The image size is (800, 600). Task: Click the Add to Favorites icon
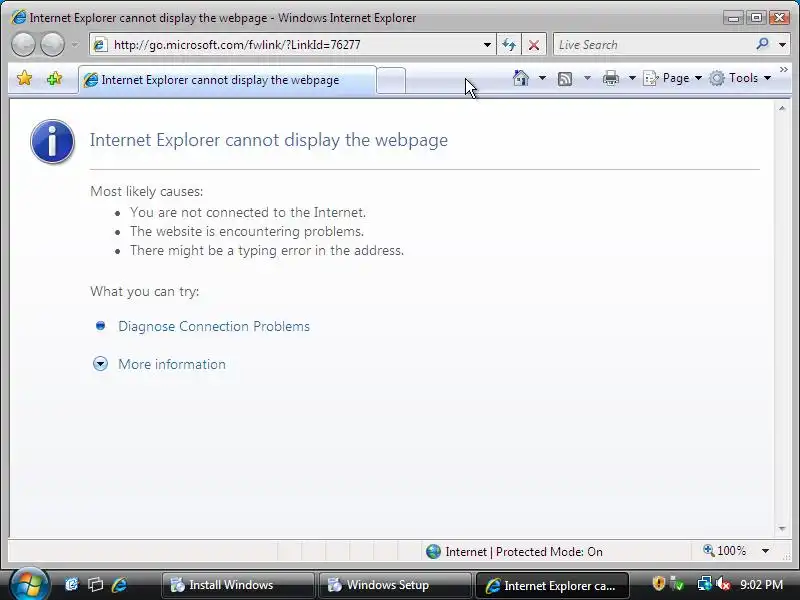[x=54, y=79]
